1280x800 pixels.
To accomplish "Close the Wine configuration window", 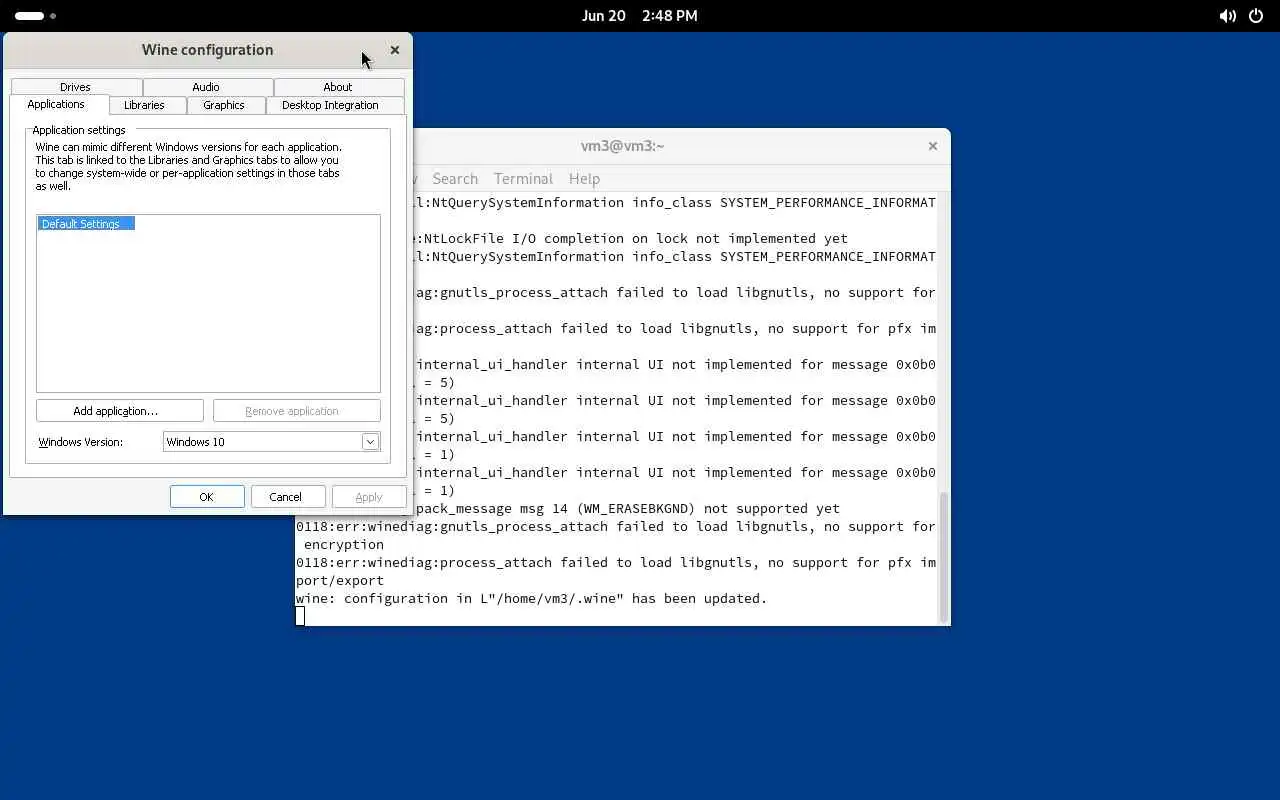I will point(395,50).
